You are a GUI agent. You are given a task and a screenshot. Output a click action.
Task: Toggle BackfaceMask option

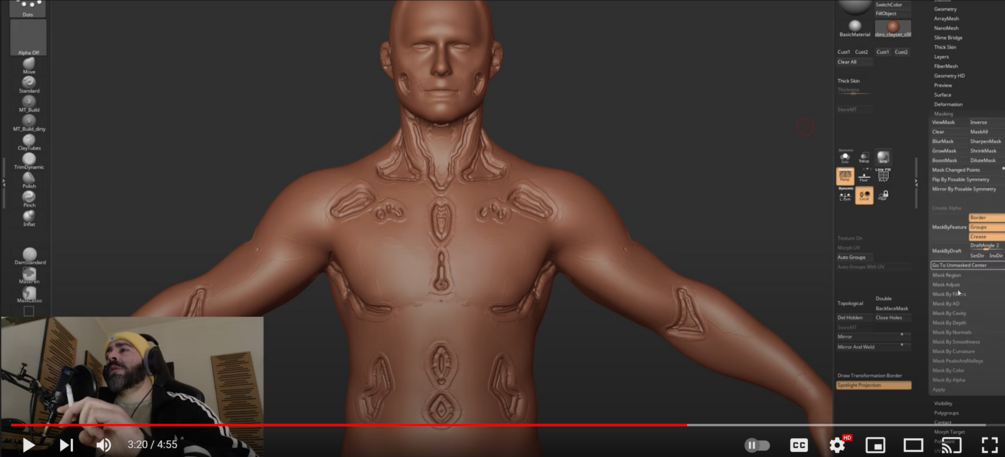(x=893, y=308)
